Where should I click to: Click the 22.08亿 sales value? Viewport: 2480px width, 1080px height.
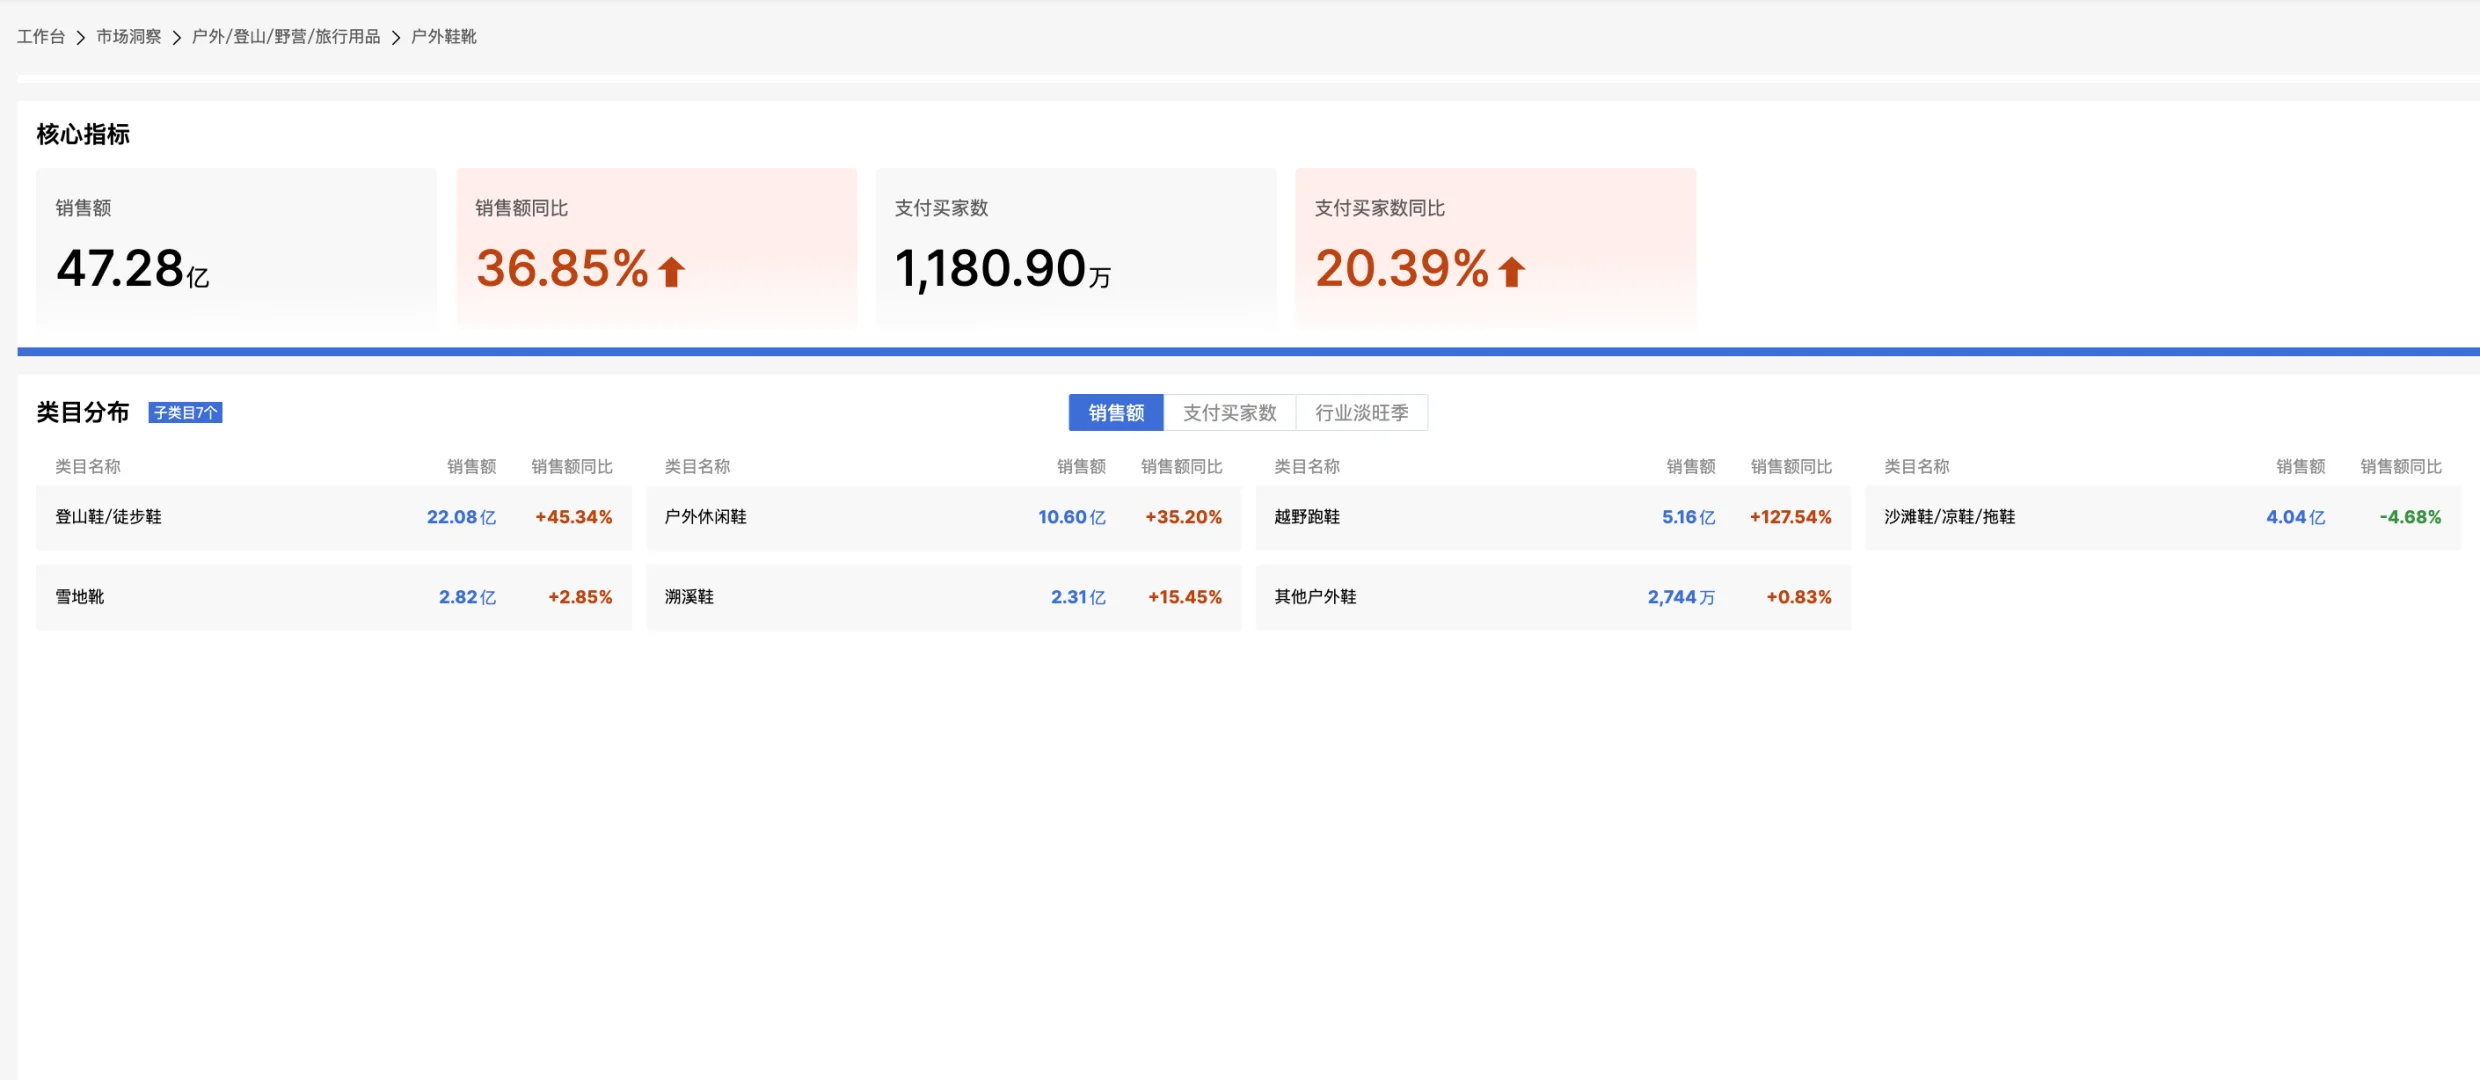click(x=461, y=518)
